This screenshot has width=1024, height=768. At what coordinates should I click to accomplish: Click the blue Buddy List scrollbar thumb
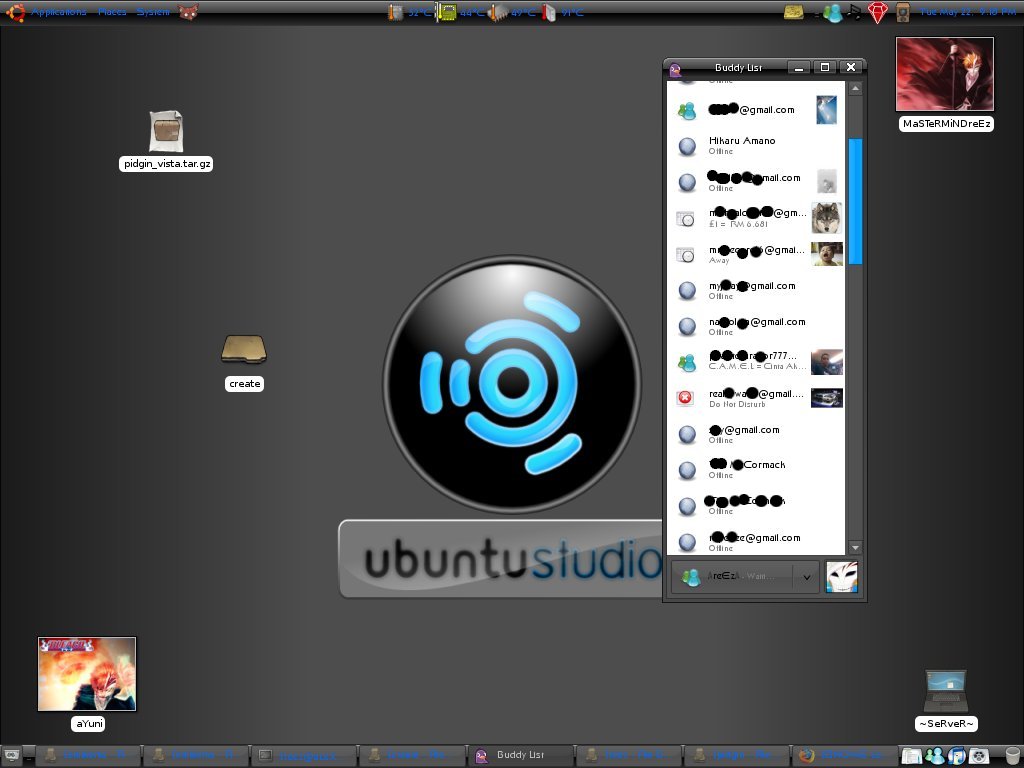[x=855, y=201]
